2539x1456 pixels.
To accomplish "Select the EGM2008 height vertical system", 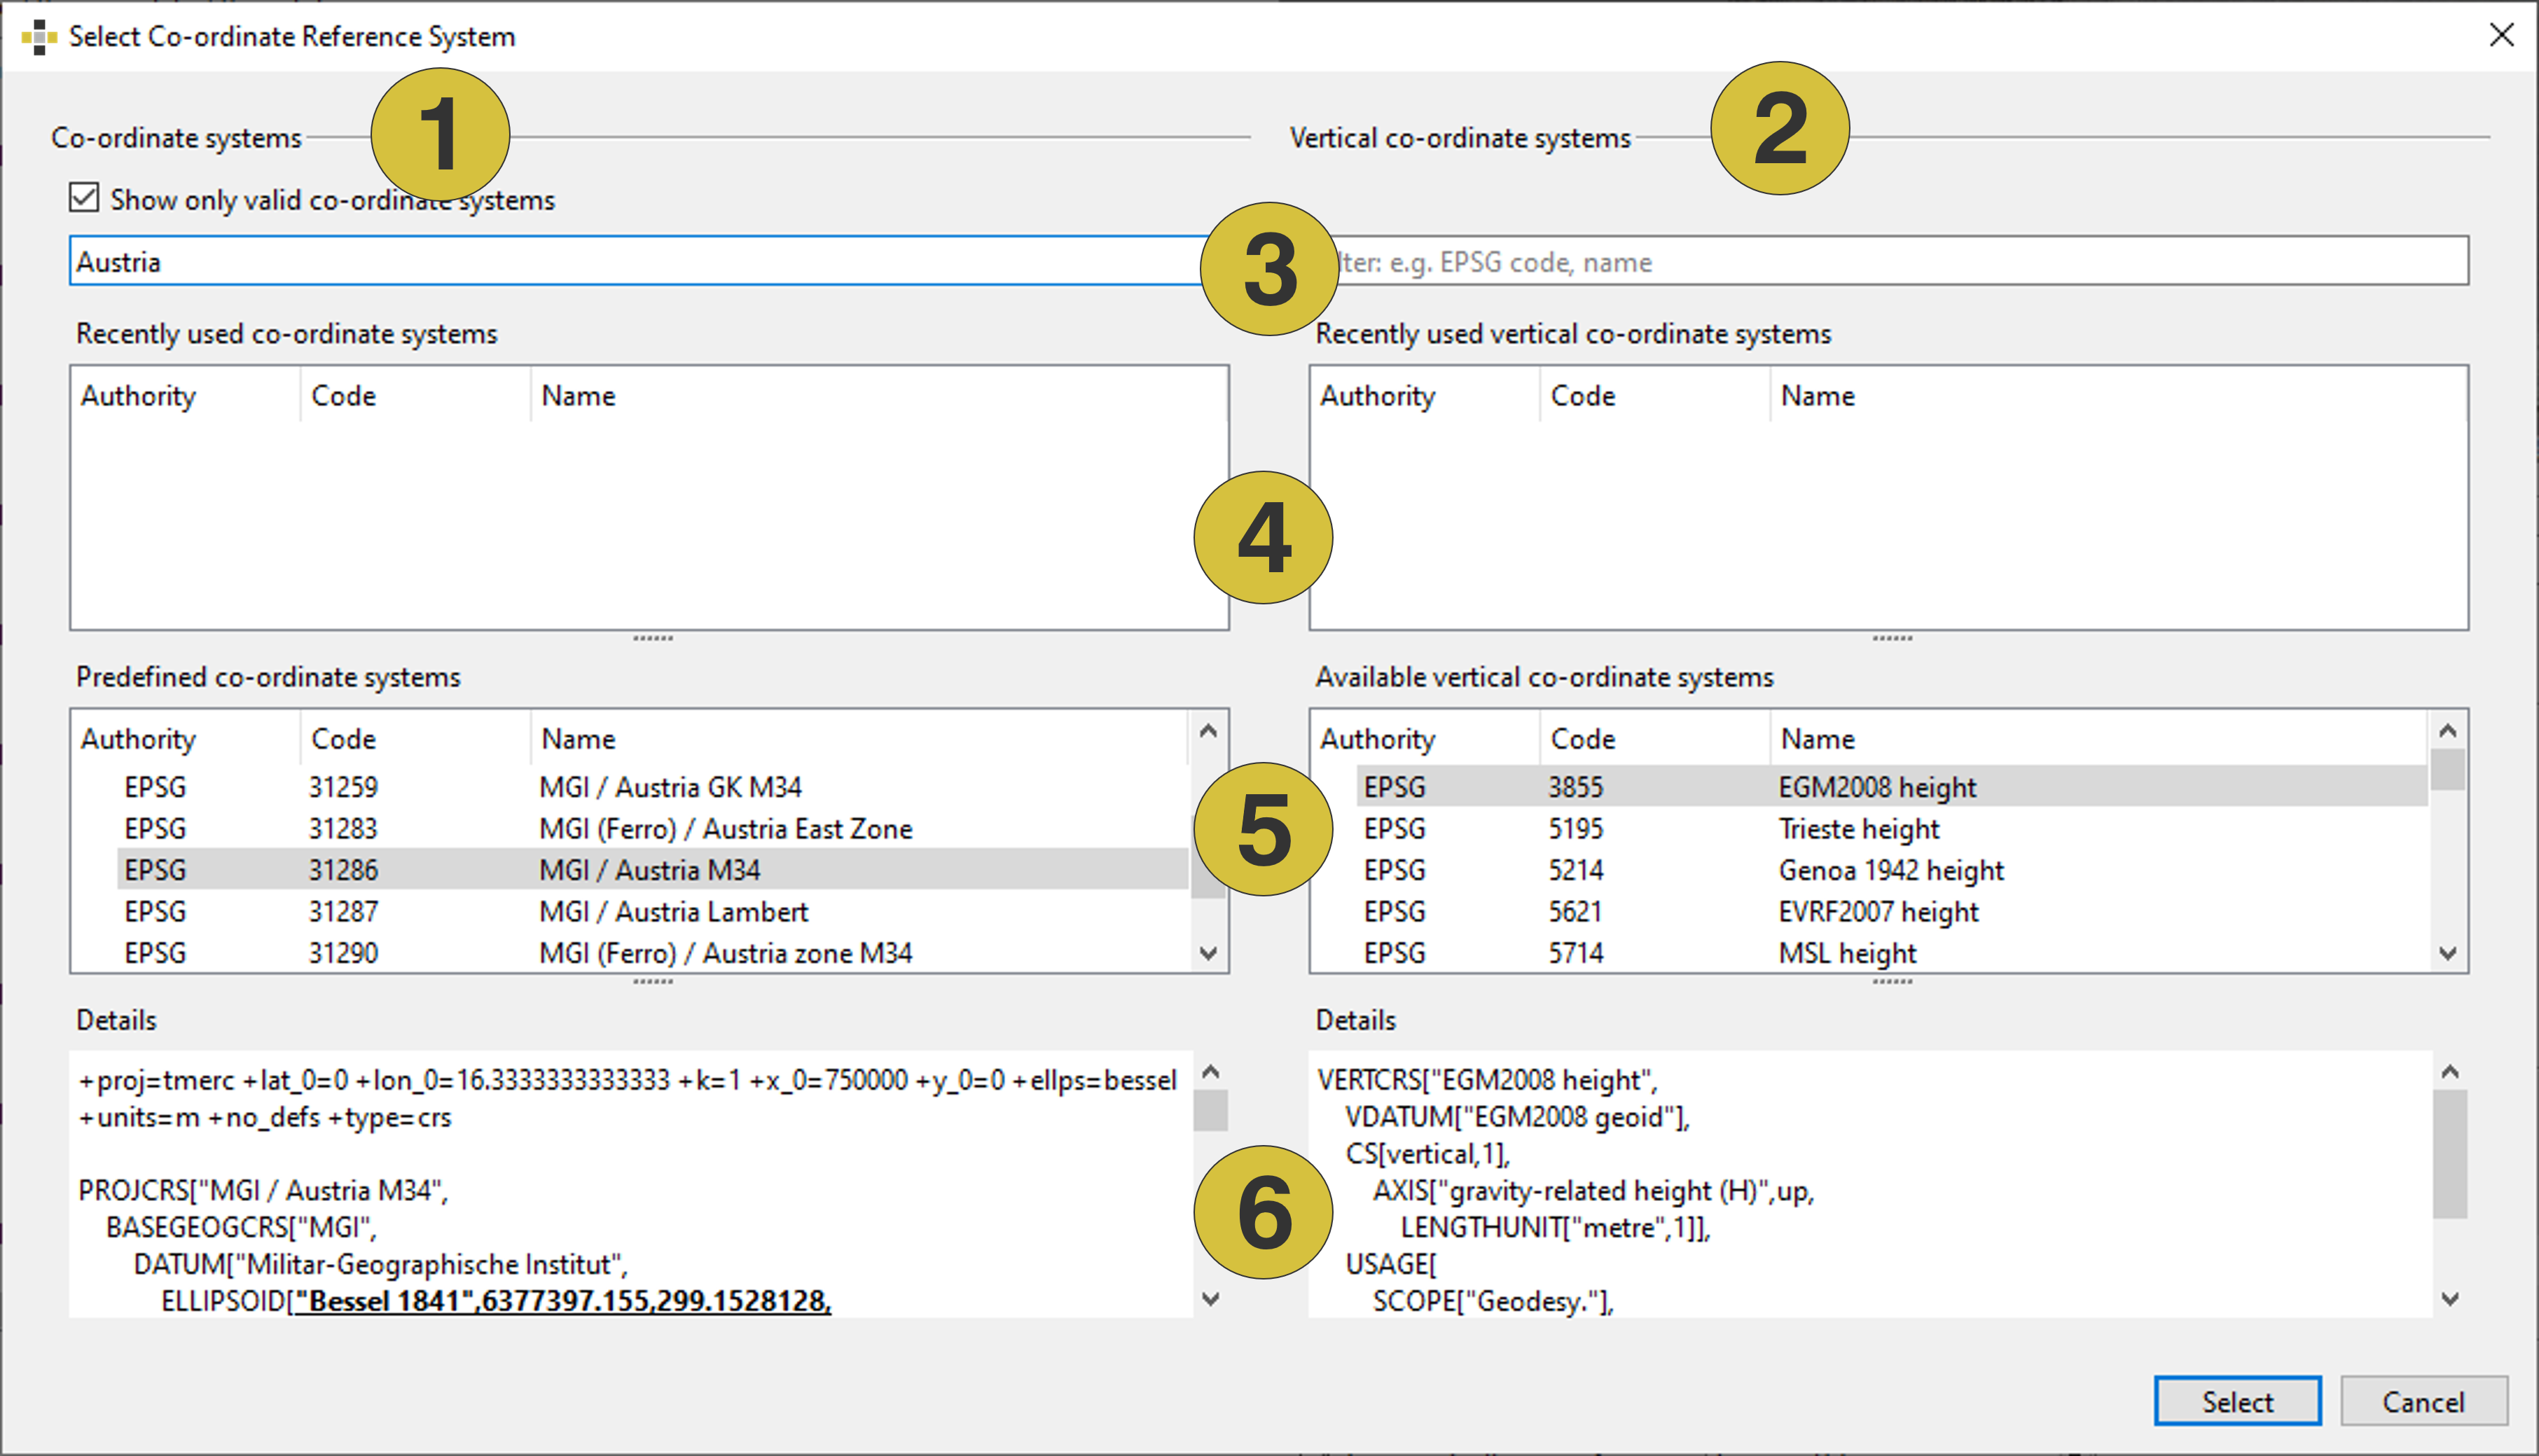I will pos(1892,787).
